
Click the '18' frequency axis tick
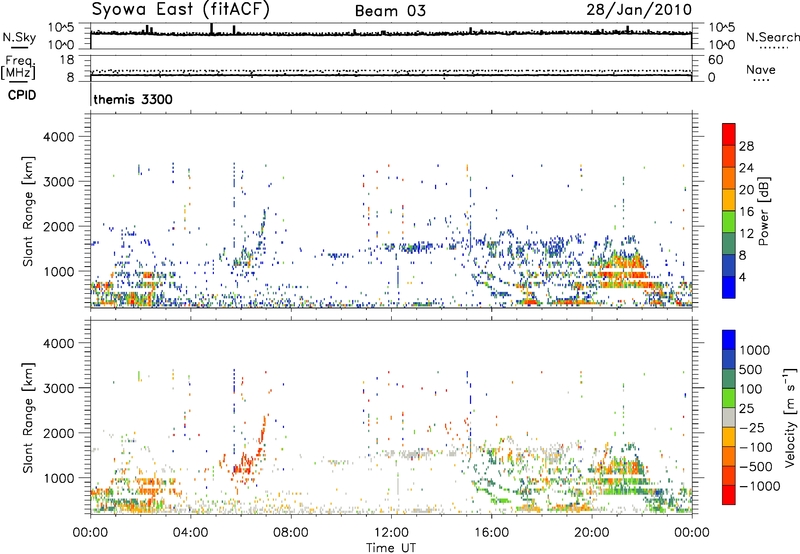coord(67,60)
